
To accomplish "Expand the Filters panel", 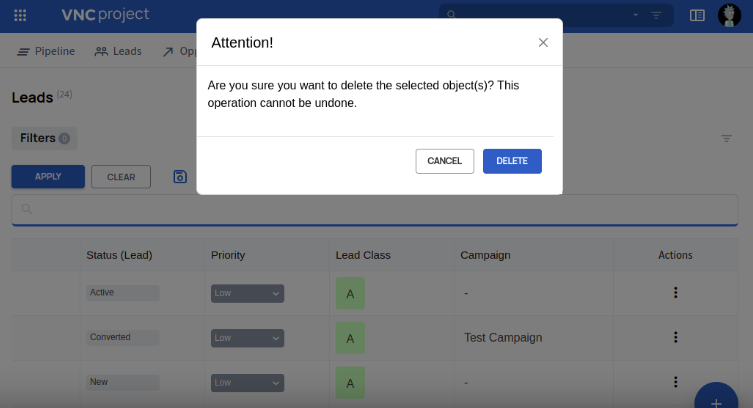I will (x=44, y=138).
